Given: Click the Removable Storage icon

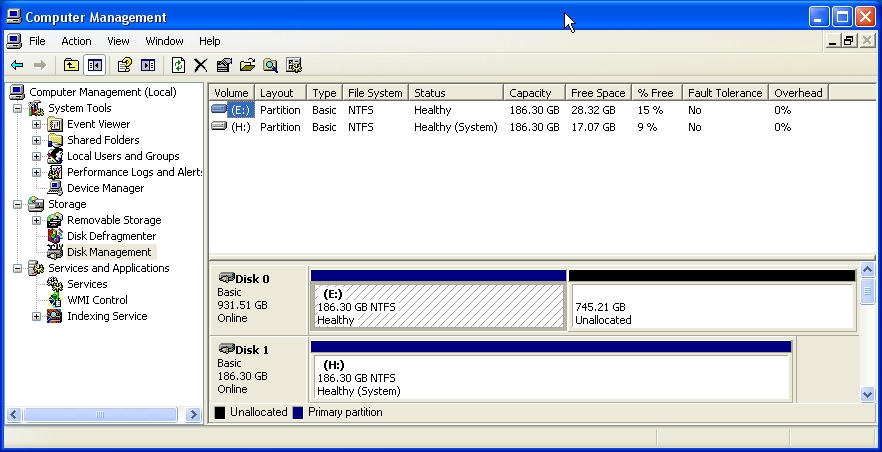Looking at the screenshot, I should pyautogui.click(x=55, y=220).
